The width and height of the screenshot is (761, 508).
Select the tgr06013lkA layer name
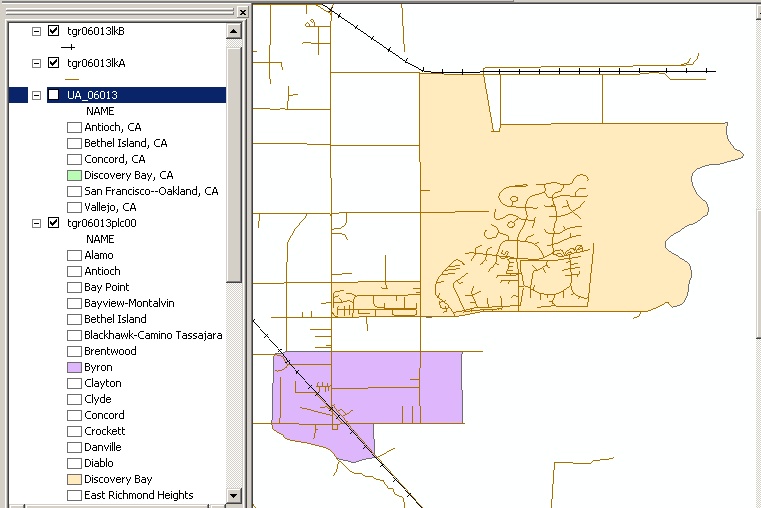[x=96, y=63]
